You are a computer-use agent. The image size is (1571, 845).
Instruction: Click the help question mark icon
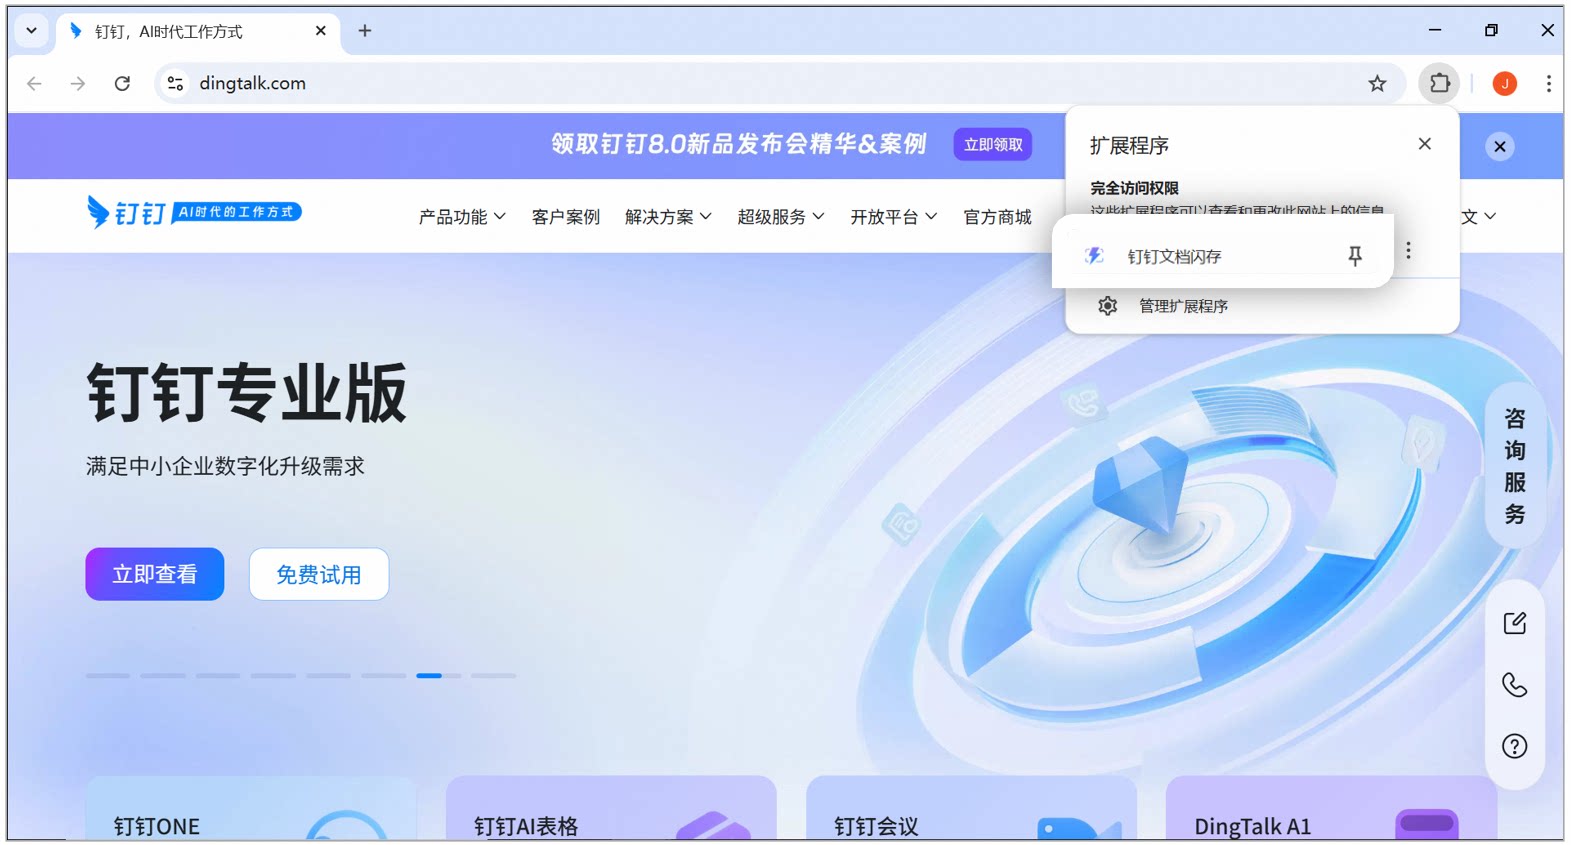1514,746
